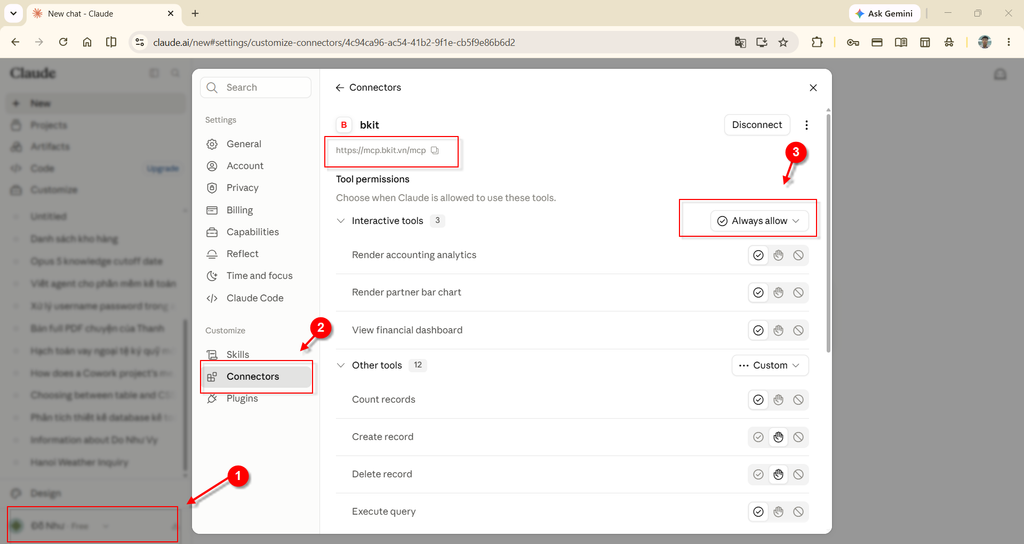The width and height of the screenshot is (1024, 544).
Task: Focus the settings Search field
Action: pyautogui.click(x=255, y=88)
